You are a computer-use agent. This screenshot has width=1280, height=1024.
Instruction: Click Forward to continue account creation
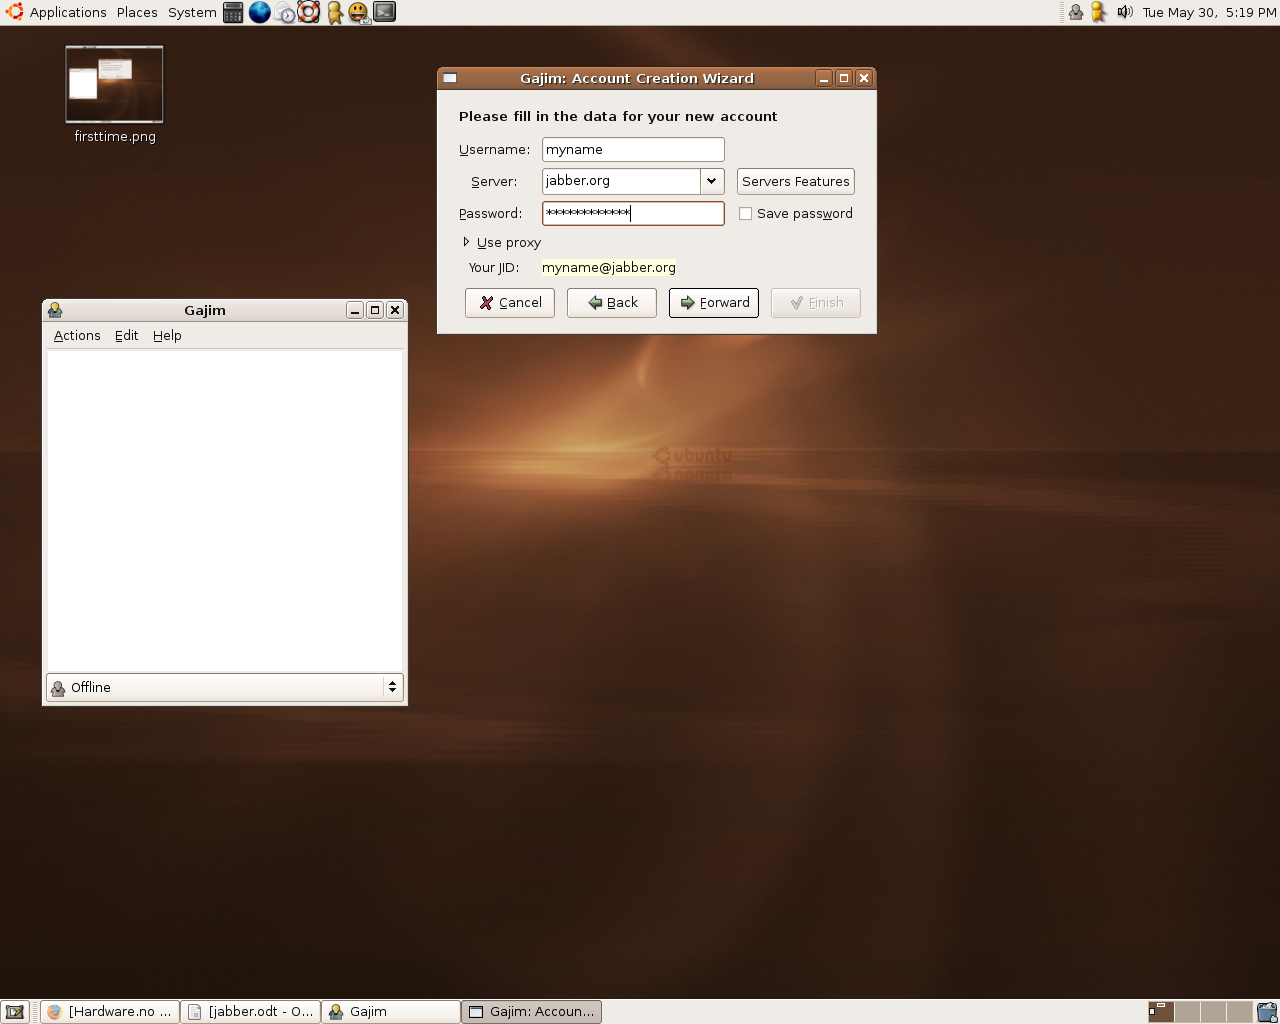click(714, 303)
